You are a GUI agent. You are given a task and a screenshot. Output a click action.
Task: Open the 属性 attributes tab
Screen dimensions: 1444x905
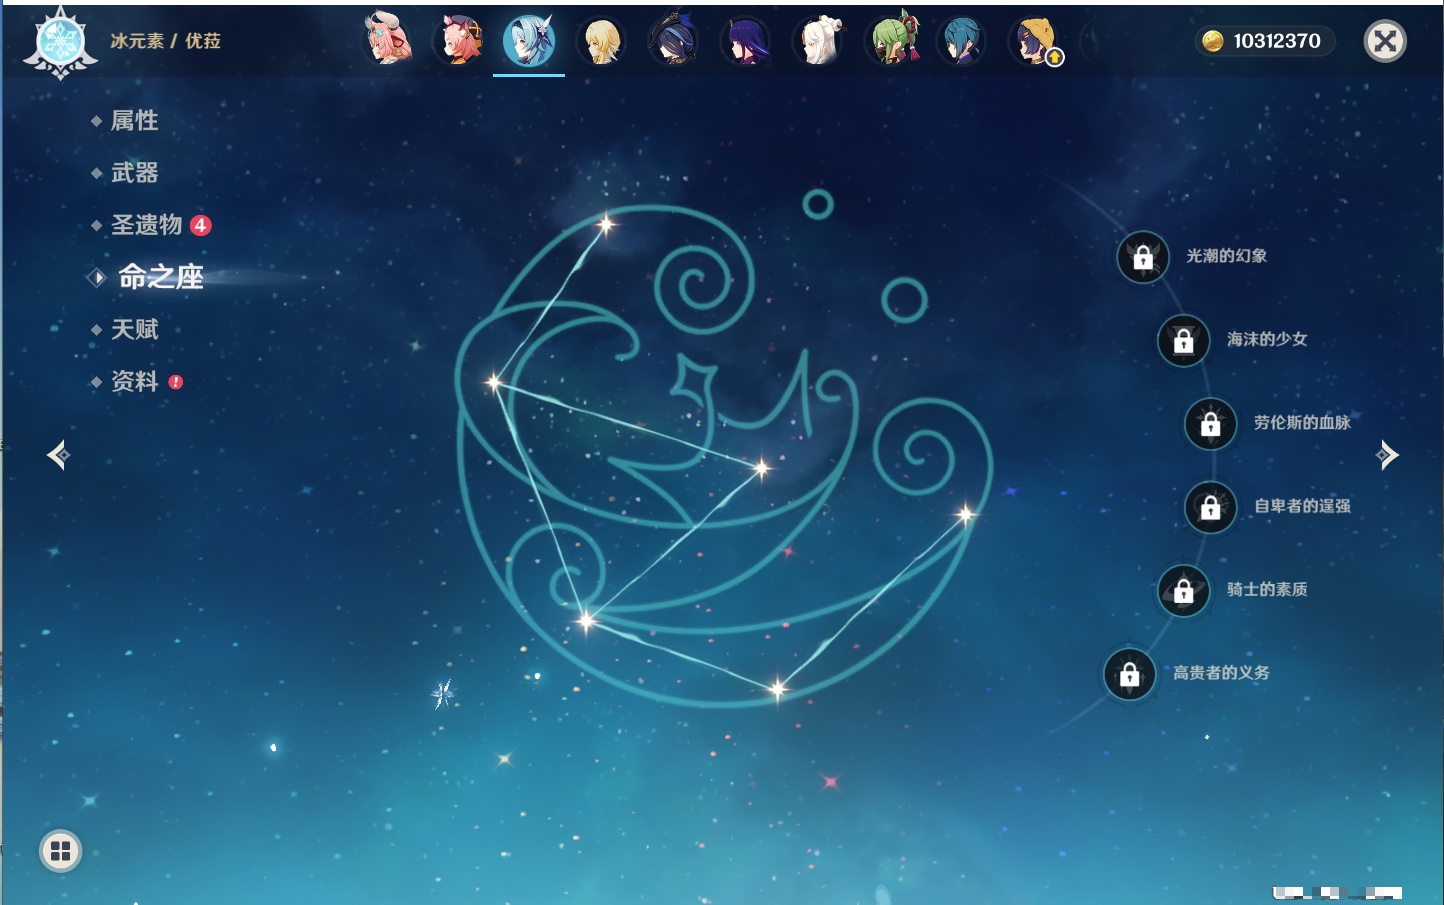134,121
